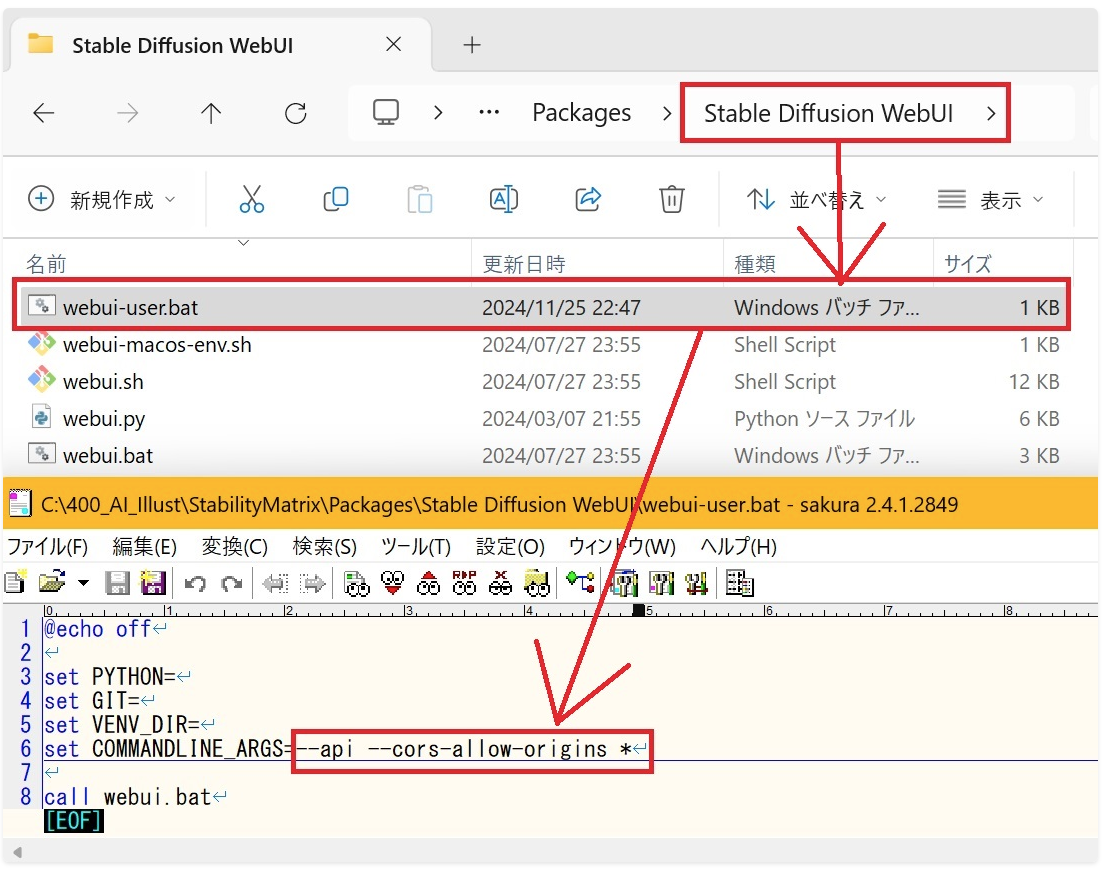Open the 設定(O) menu
Screen dimensions: 1103x871
point(510,547)
